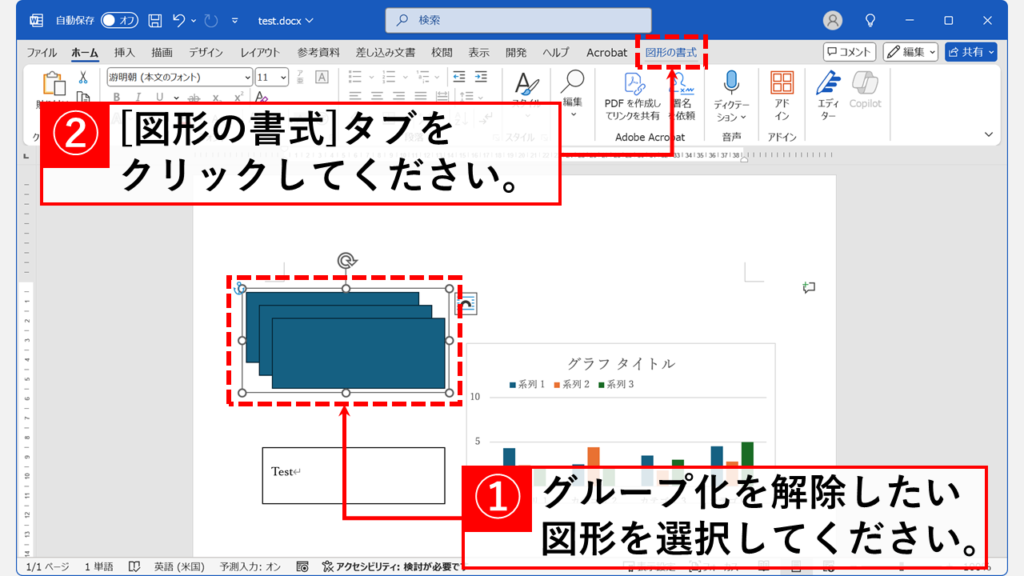The image size is (1024, 576).
Task: Click PDFを作成してリンクを共有 button
Action: click(x=632, y=96)
